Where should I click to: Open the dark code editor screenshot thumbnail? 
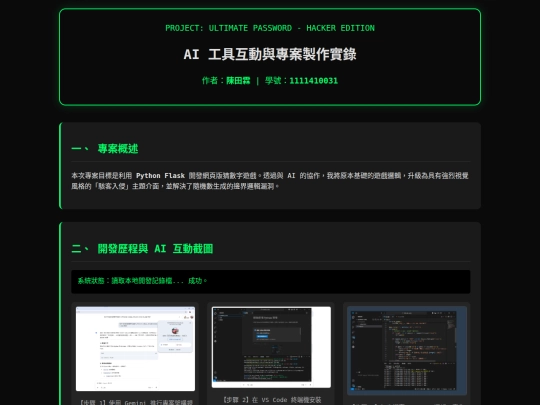407,350
